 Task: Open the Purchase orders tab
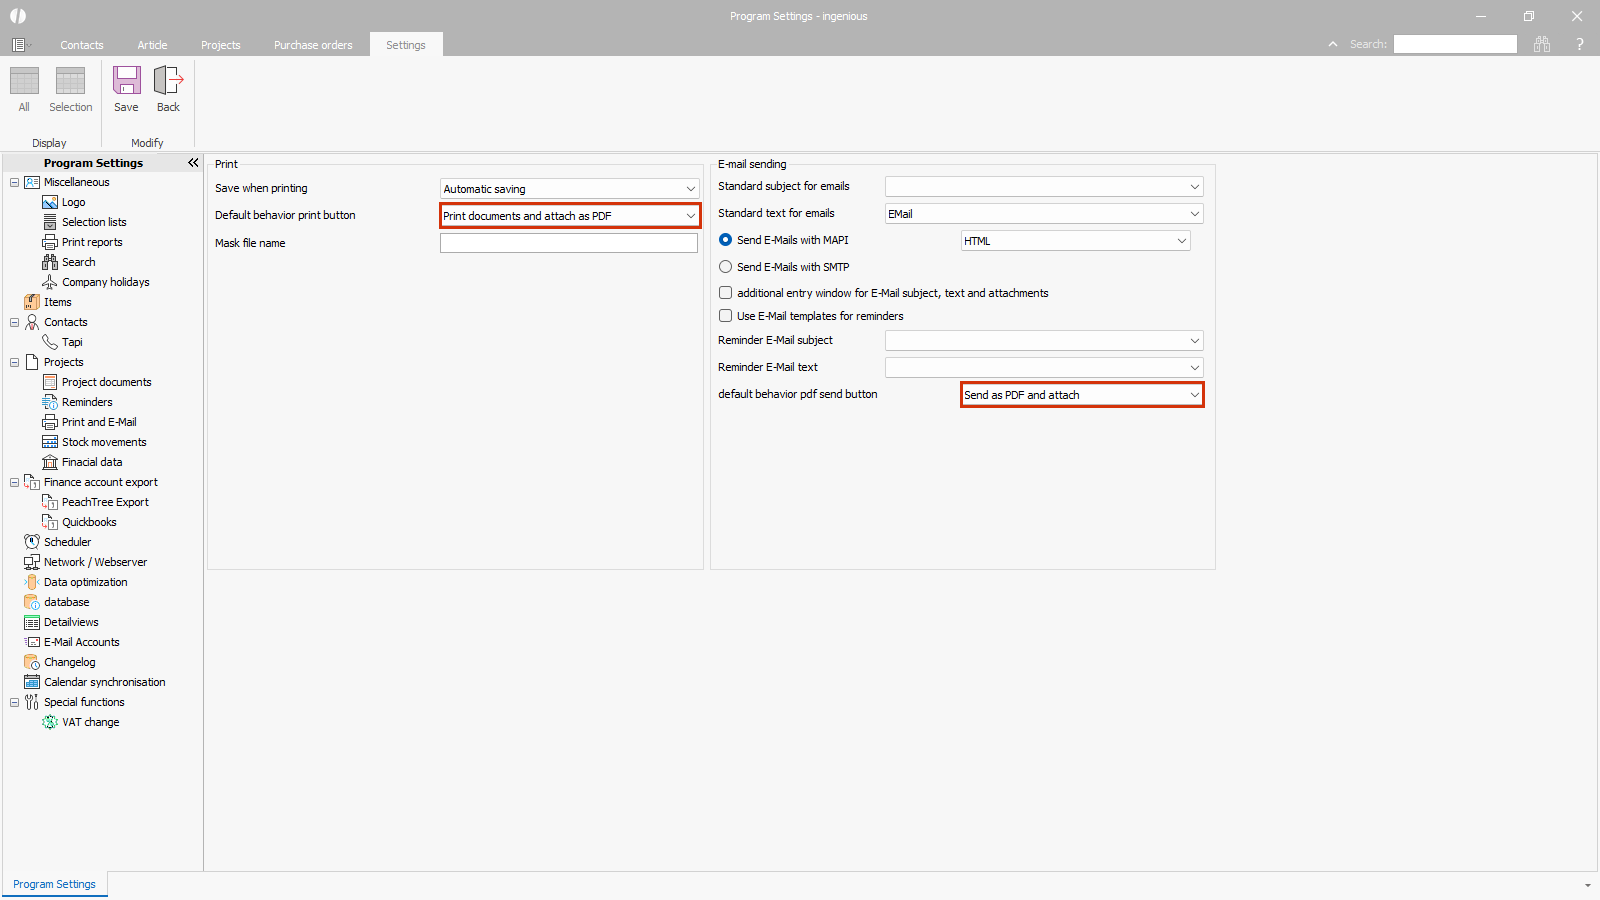point(313,45)
